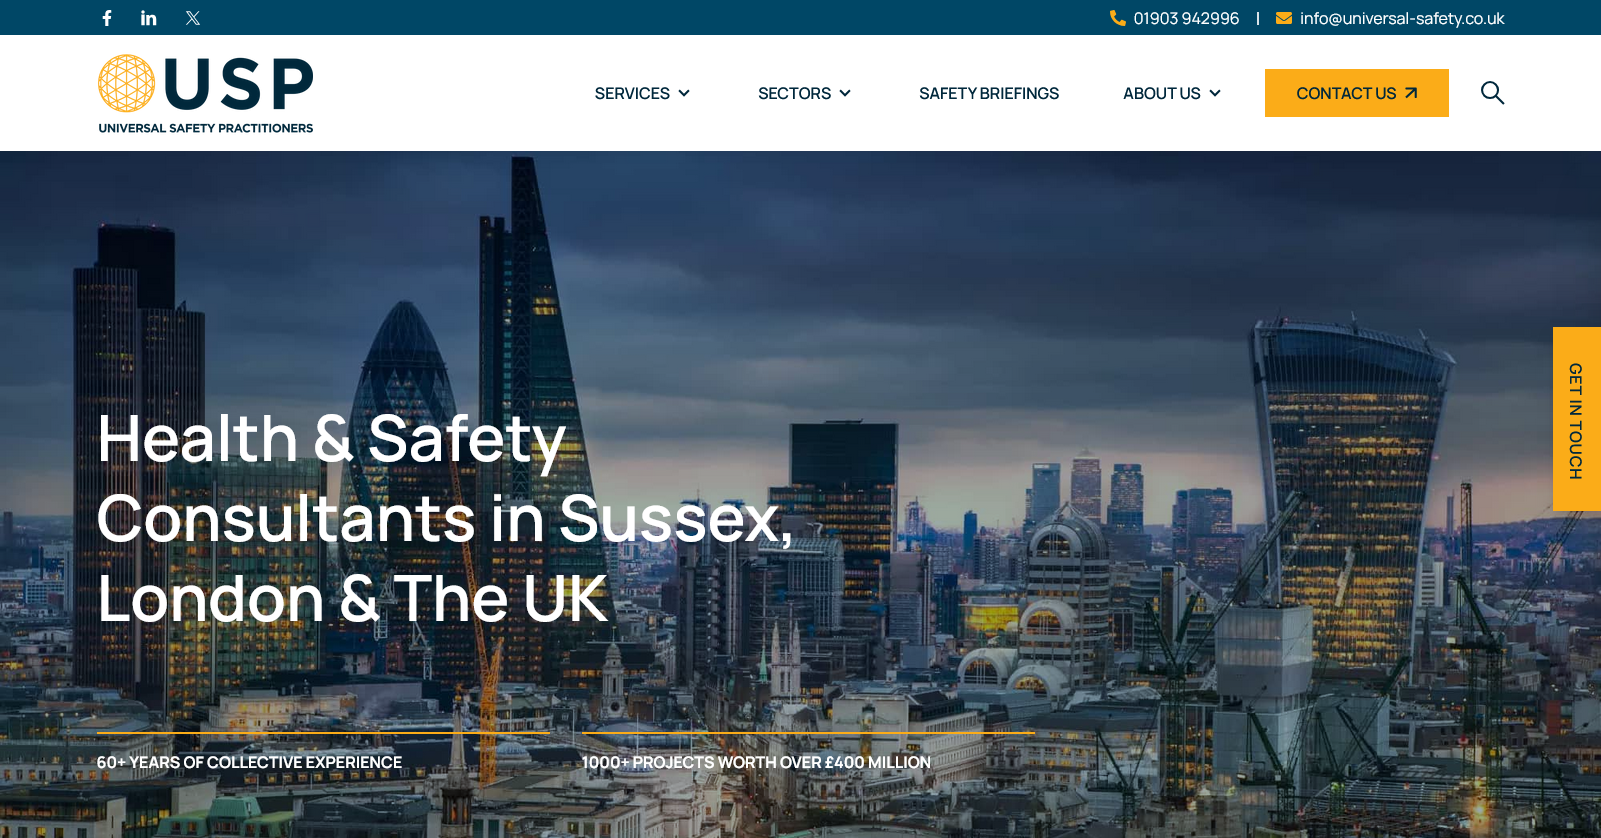
Task: Click the orange envelope email icon
Action: [x=1284, y=18]
